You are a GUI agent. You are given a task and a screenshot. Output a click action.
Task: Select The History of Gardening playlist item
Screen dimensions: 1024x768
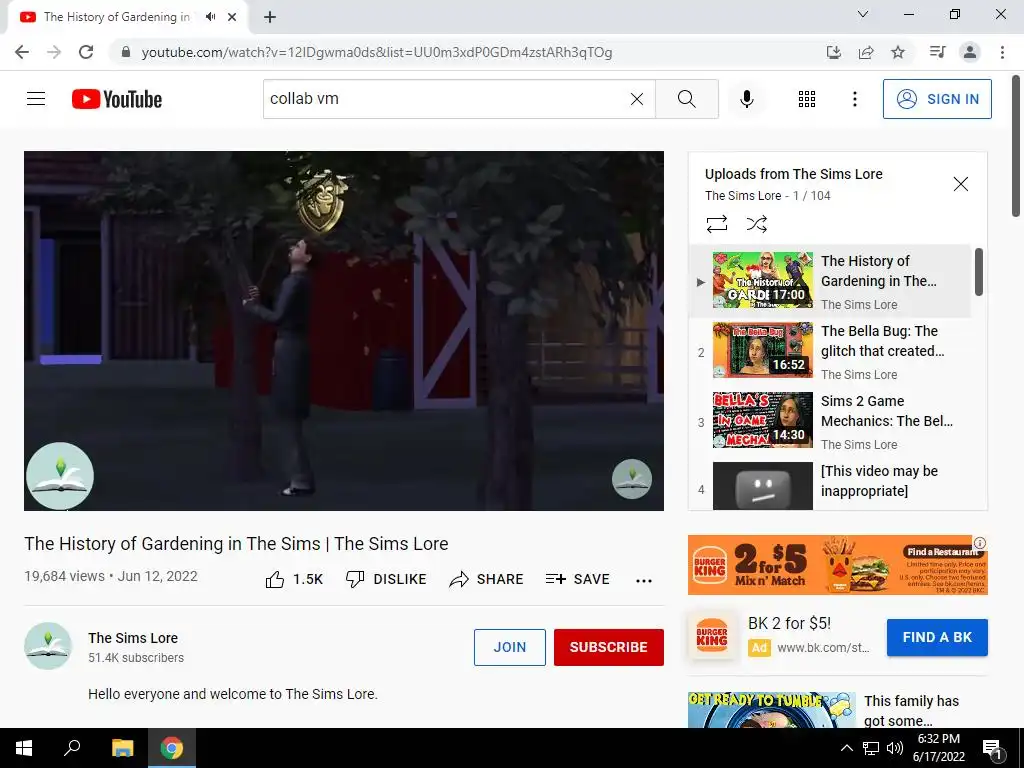(830, 282)
